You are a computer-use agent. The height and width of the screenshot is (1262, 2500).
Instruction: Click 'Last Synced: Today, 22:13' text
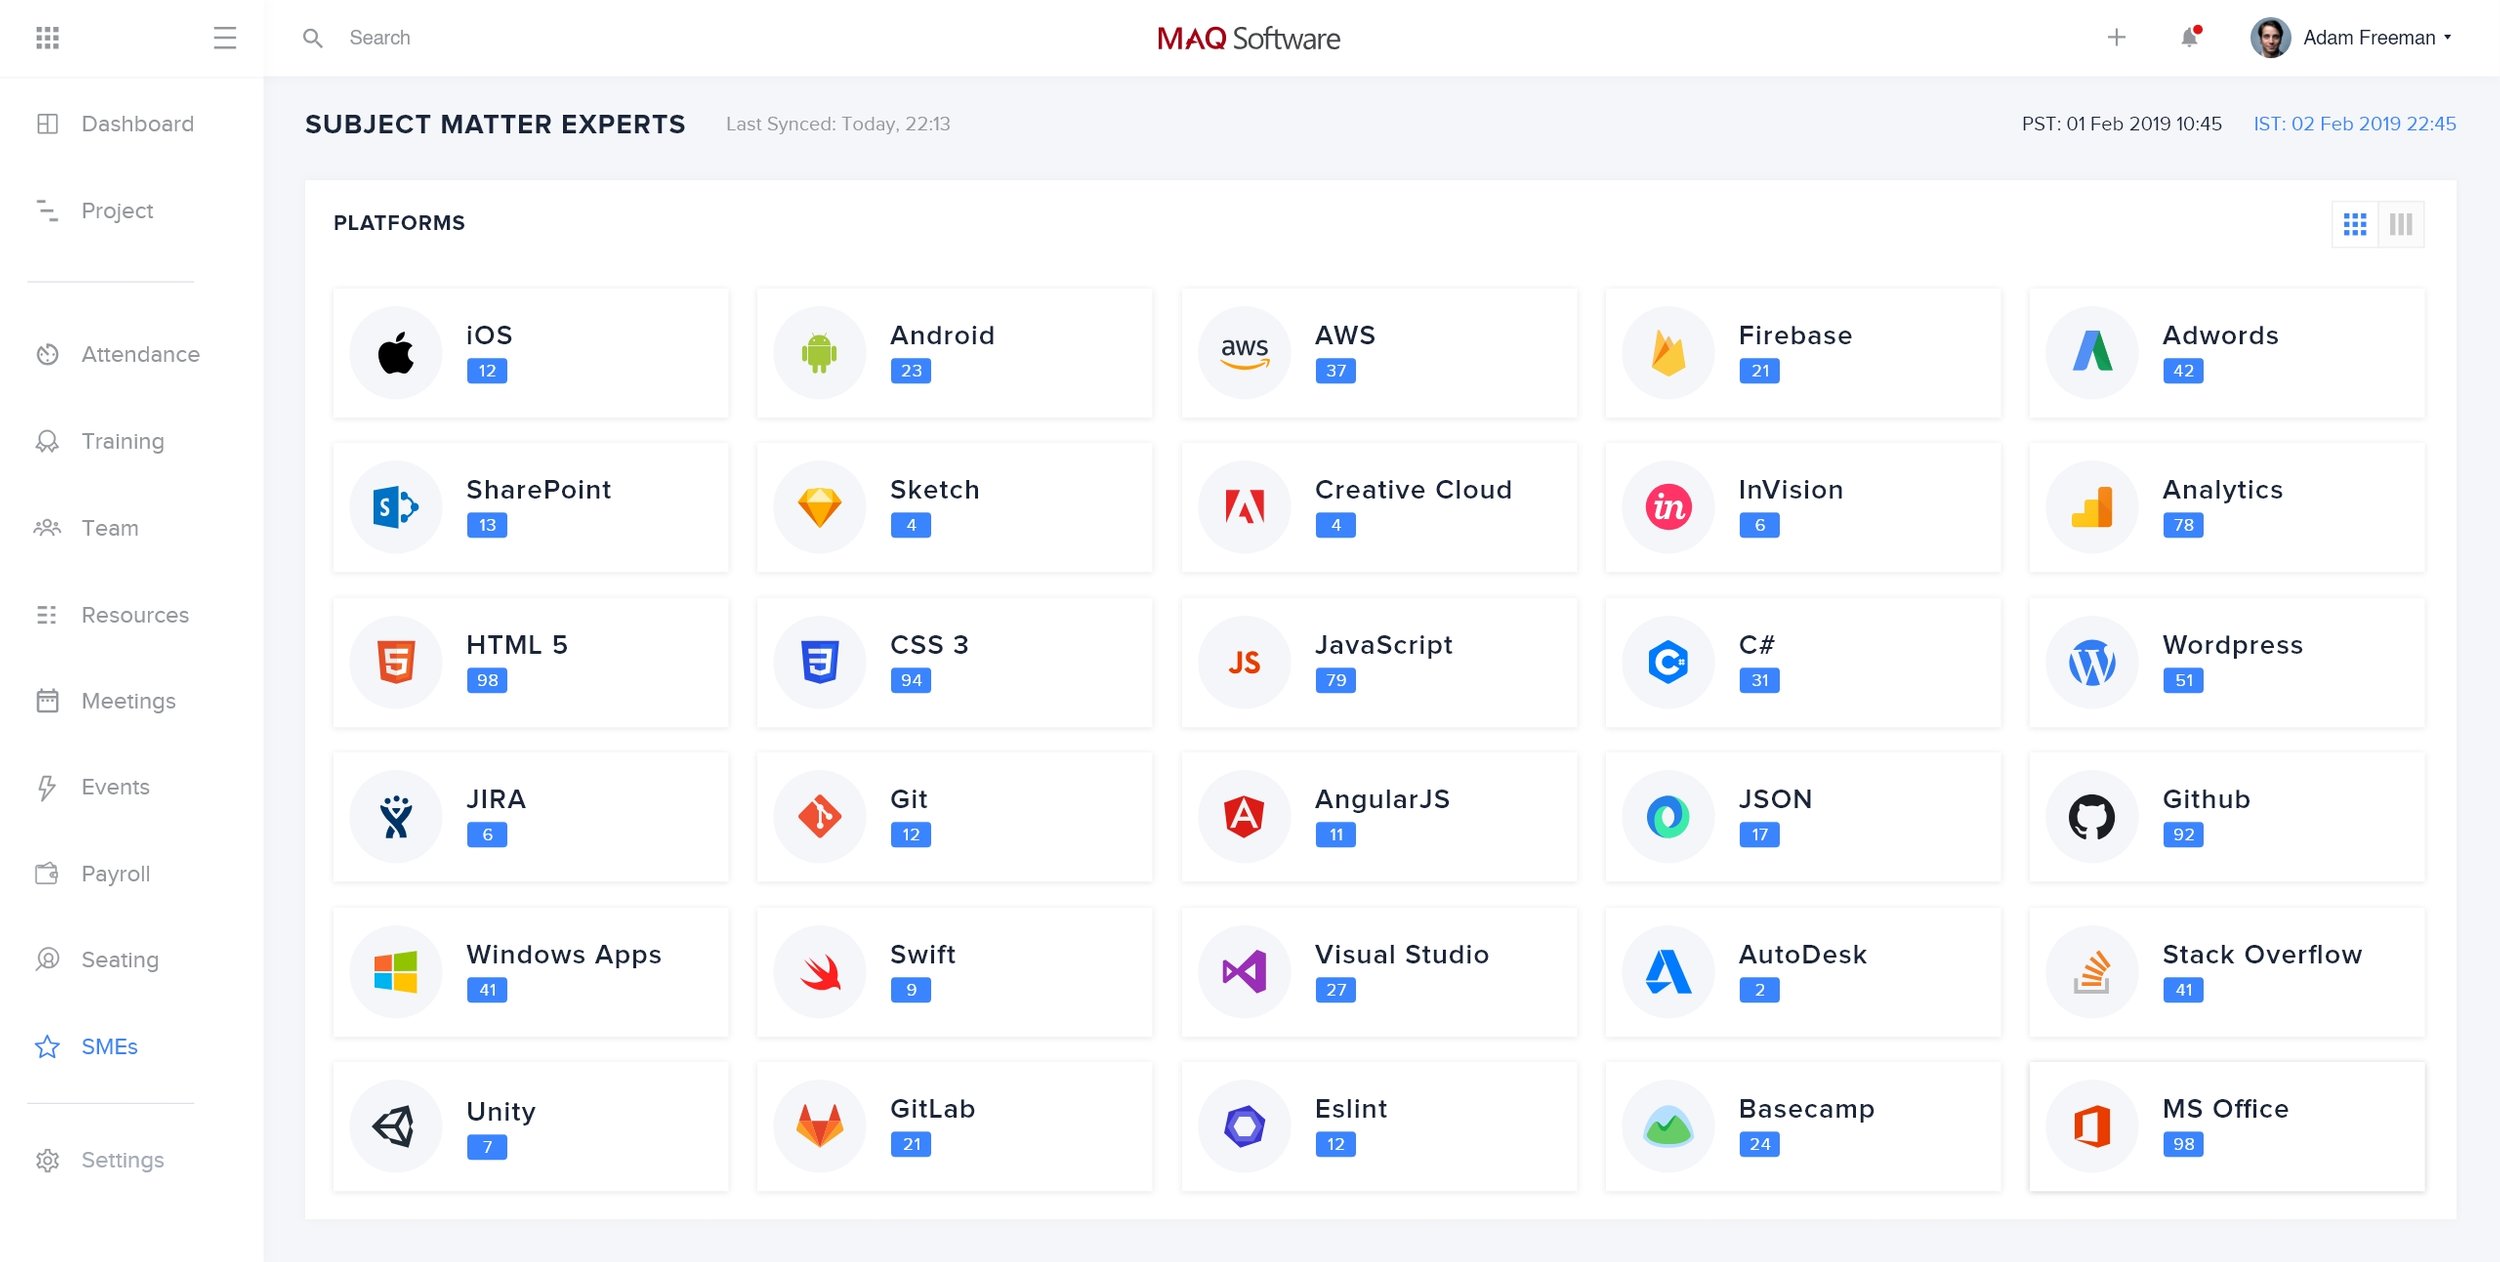coord(838,124)
